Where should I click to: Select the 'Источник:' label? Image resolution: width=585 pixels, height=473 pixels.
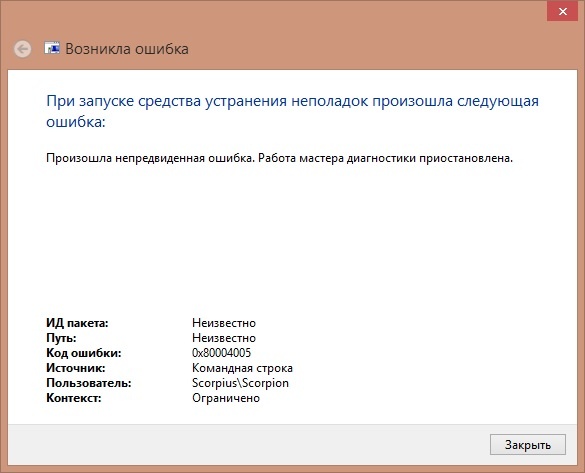click(x=76, y=368)
